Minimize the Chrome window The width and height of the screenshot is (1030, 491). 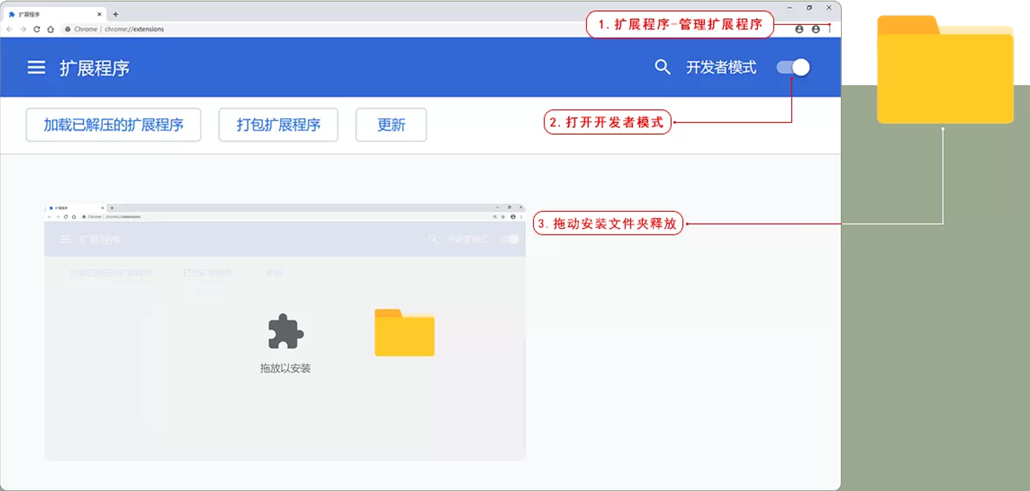click(x=789, y=8)
